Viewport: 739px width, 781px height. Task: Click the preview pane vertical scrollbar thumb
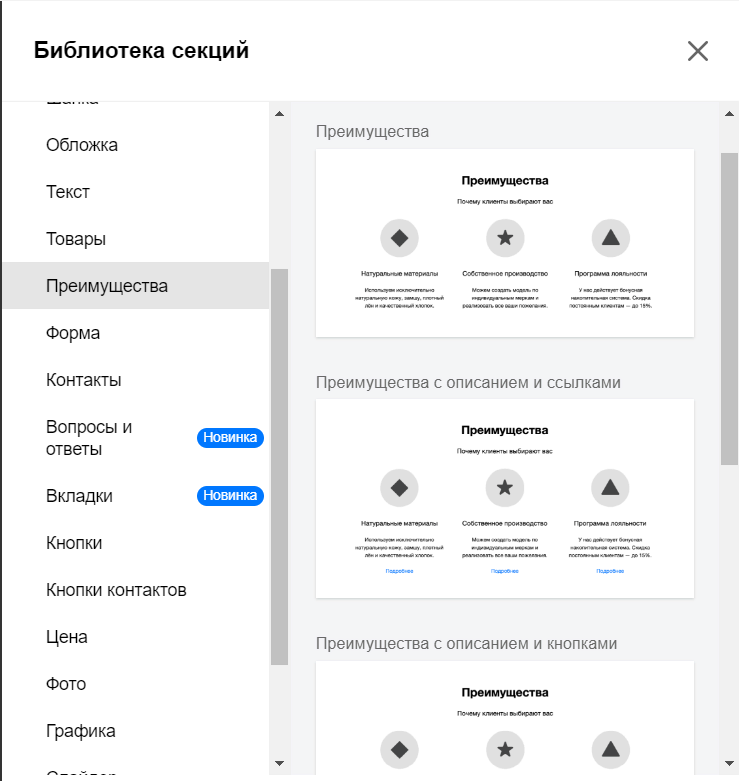[x=729, y=309]
